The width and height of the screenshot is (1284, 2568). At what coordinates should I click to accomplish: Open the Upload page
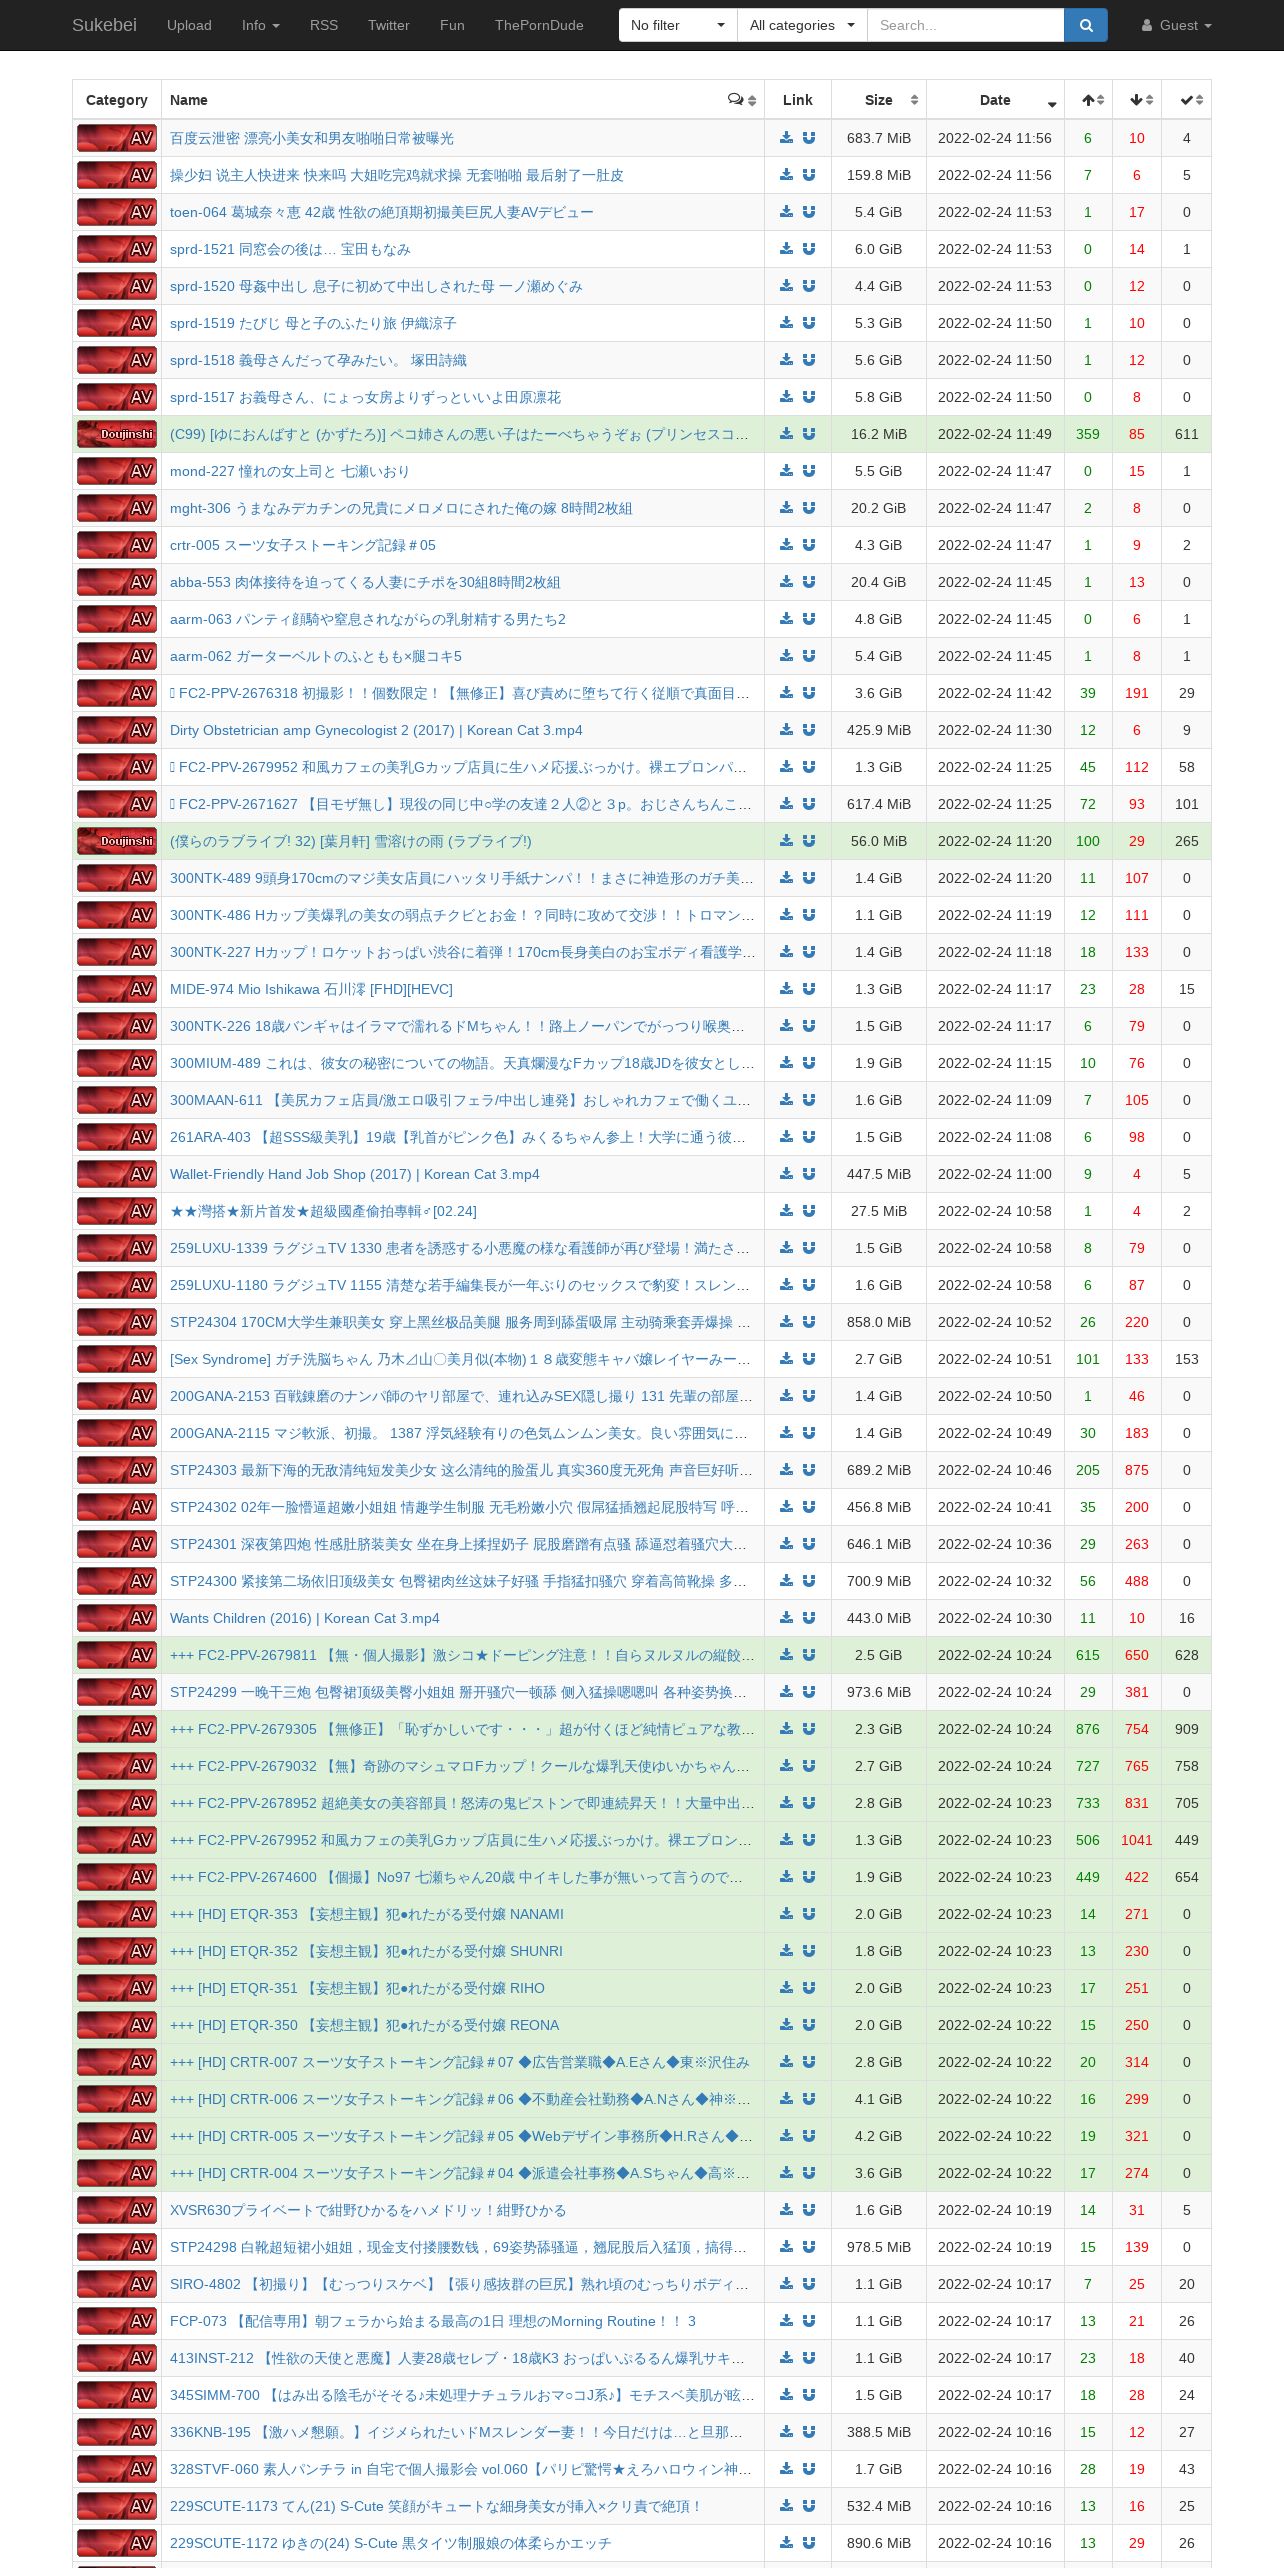coord(189,25)
